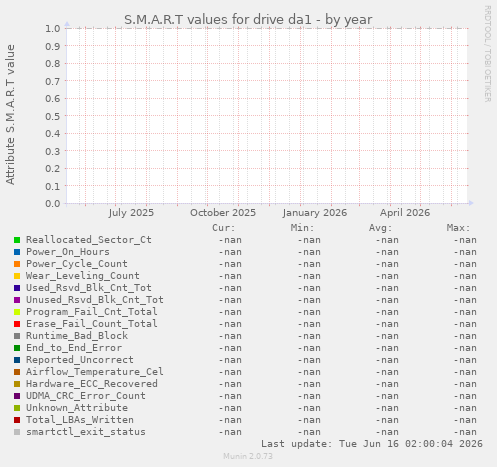497x467 pixels.
Task: Select the Unknown_Attribute legend label
Action: click(x=77, y=408)
